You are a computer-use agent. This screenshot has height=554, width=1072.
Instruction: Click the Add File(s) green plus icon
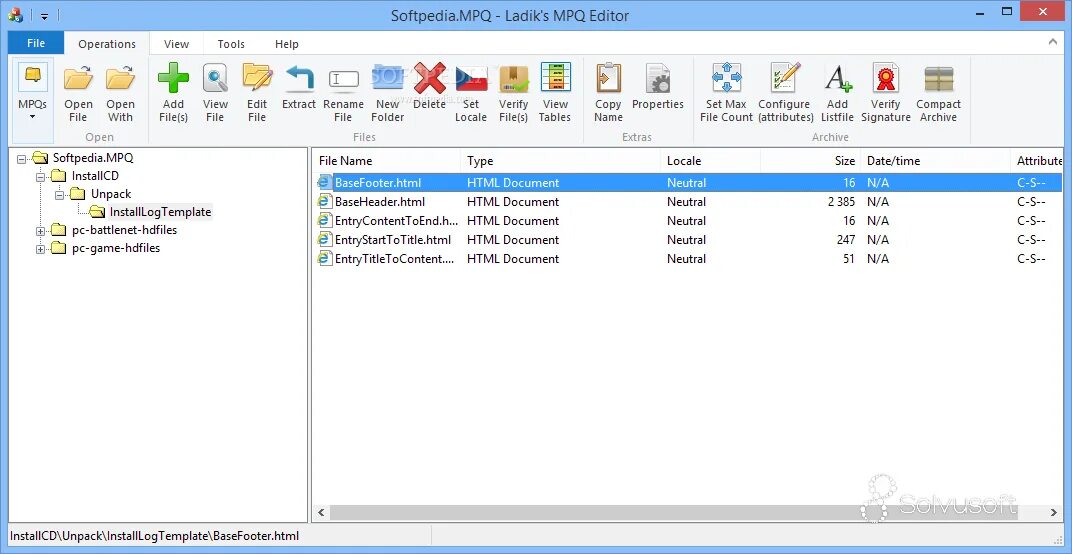tap(173, 77)
